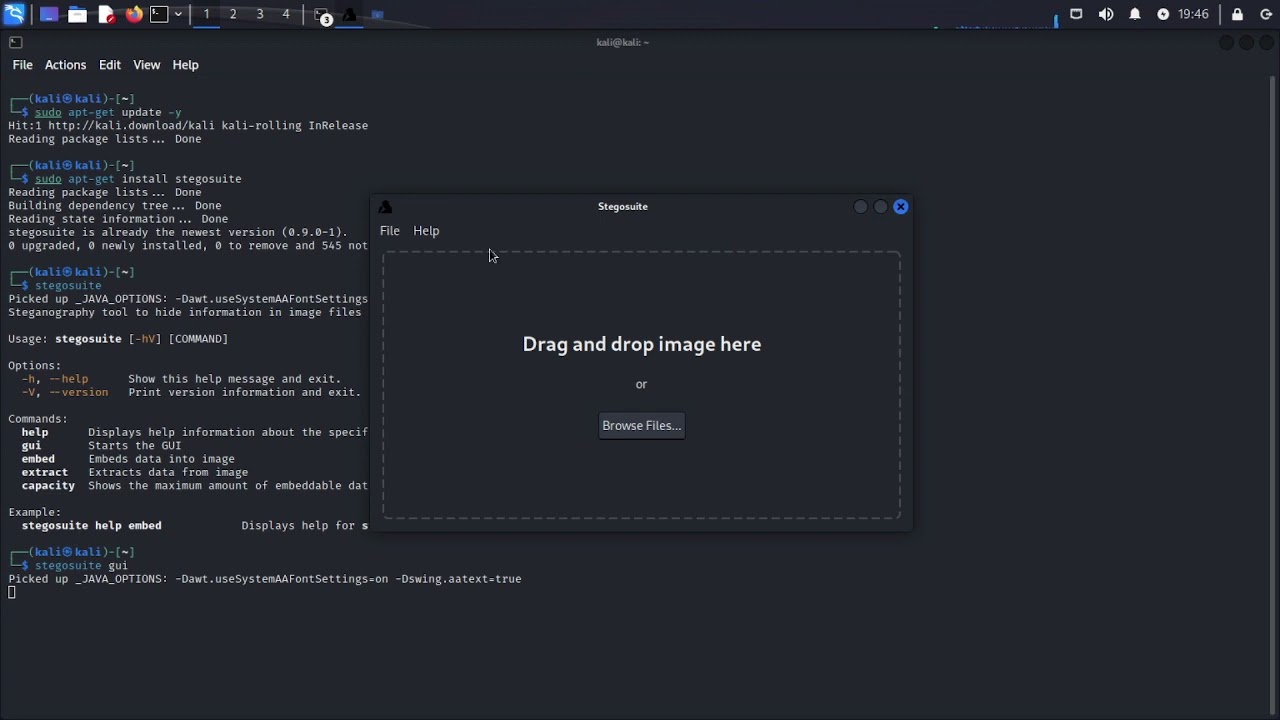Viewport: 1280px width, 720px height.
Task: Lock the screen with padlock icon
Action: point(1237,14)
